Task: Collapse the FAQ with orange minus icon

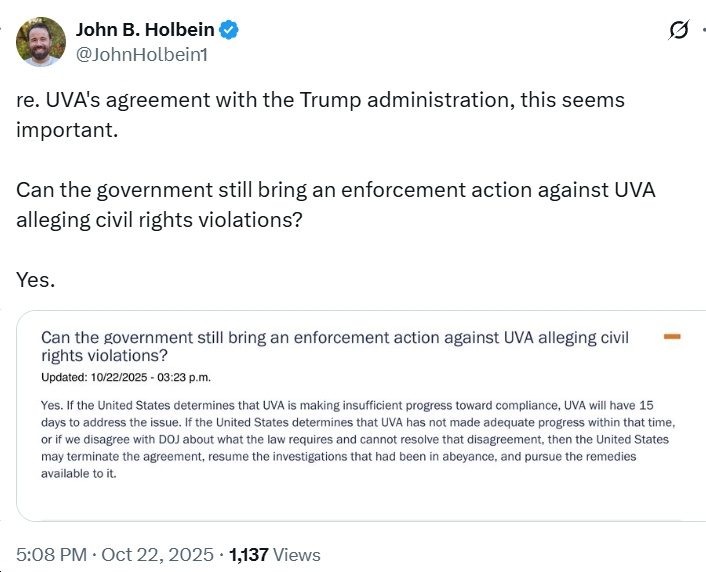Action: pos(672,337)
